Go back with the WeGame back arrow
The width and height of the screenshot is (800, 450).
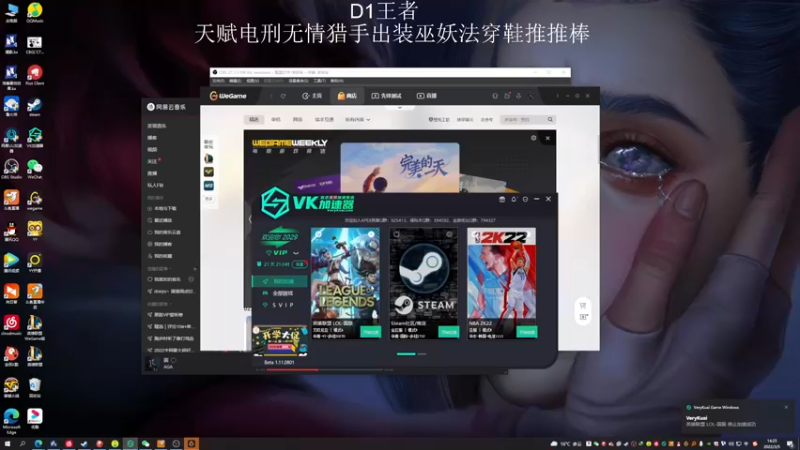[x=271, y=96]
